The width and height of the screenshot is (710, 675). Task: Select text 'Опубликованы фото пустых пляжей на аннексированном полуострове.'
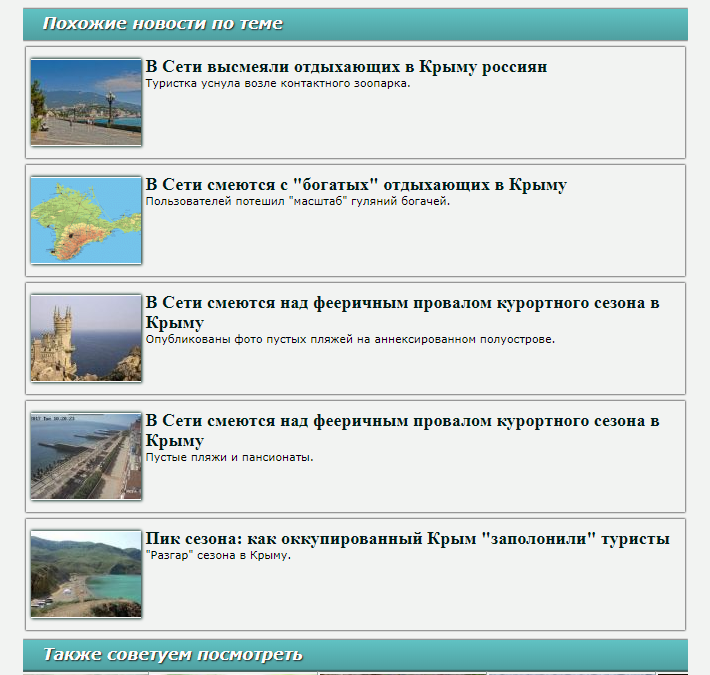click(x=350, y=340)
